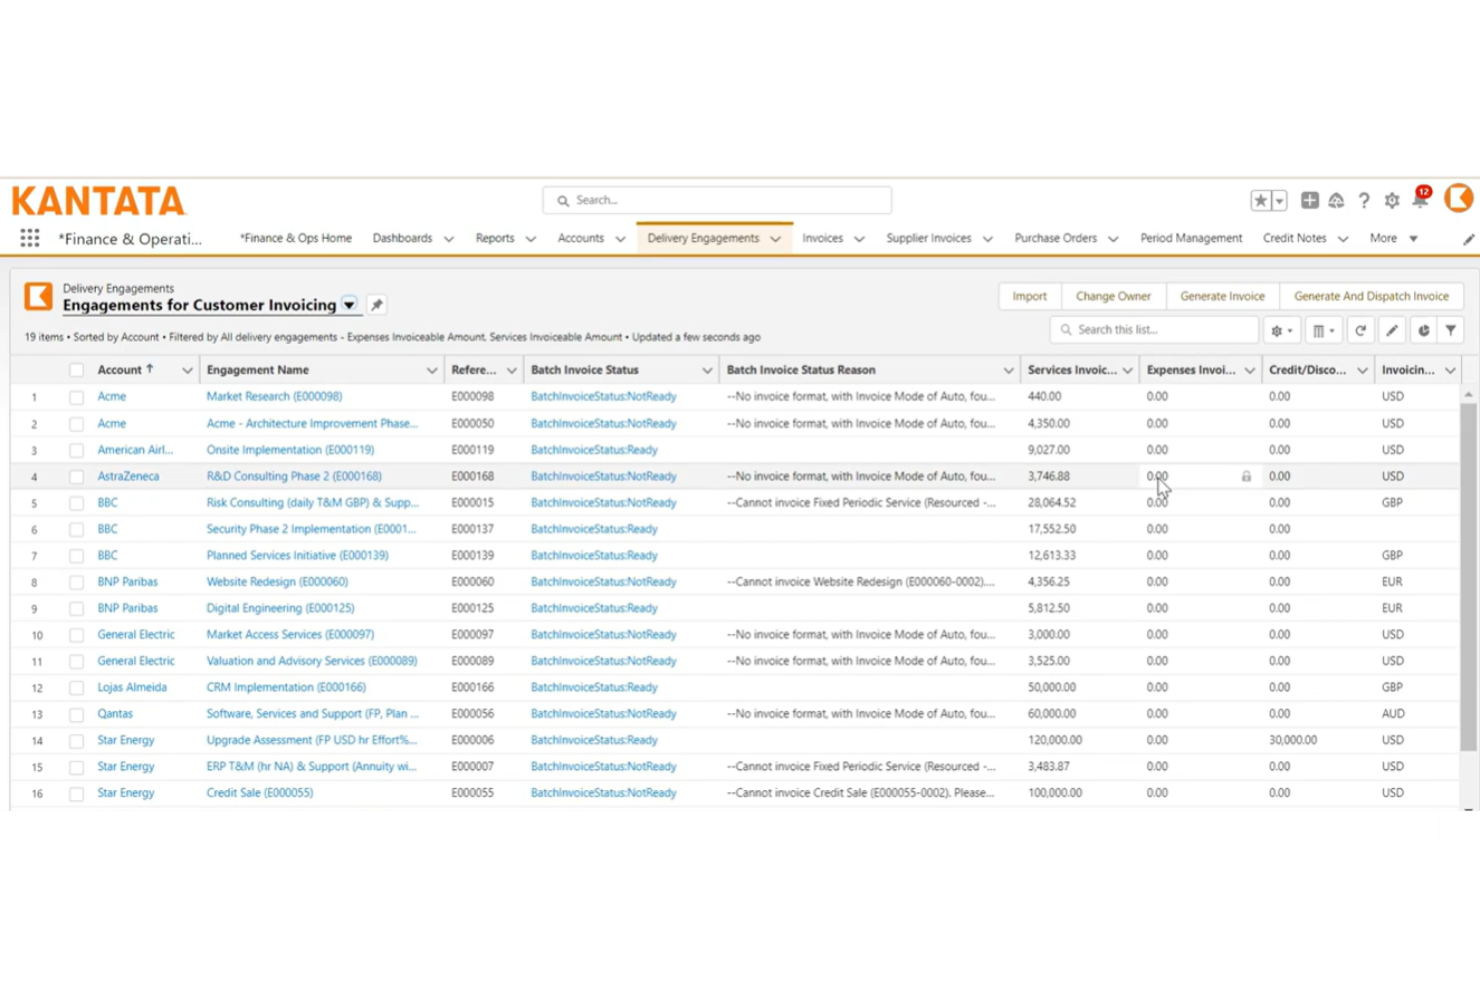Open the Account column header menu
Screen dimensions: 1480x987
coord(187,370)
